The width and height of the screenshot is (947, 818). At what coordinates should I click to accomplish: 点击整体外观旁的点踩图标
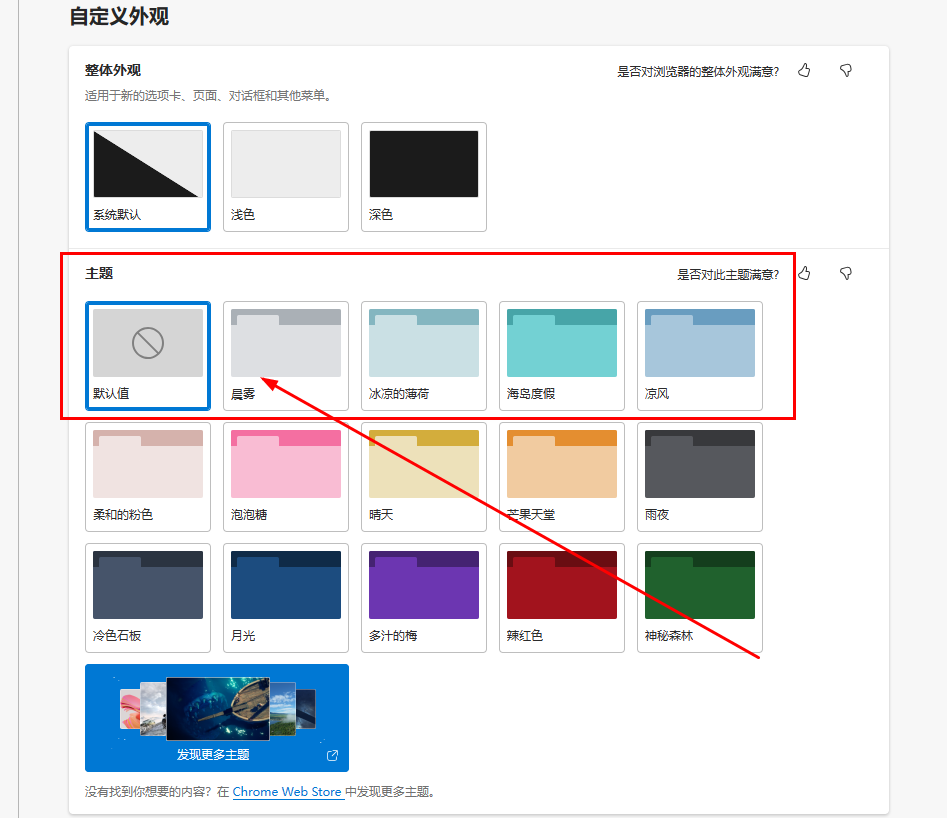click(x=845, y=70)
